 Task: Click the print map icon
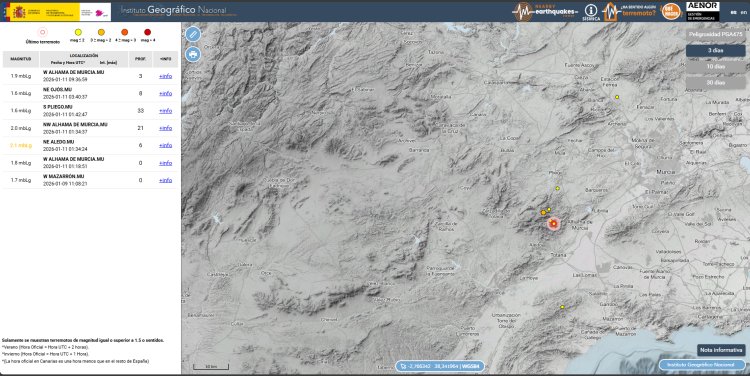(193, 54)
